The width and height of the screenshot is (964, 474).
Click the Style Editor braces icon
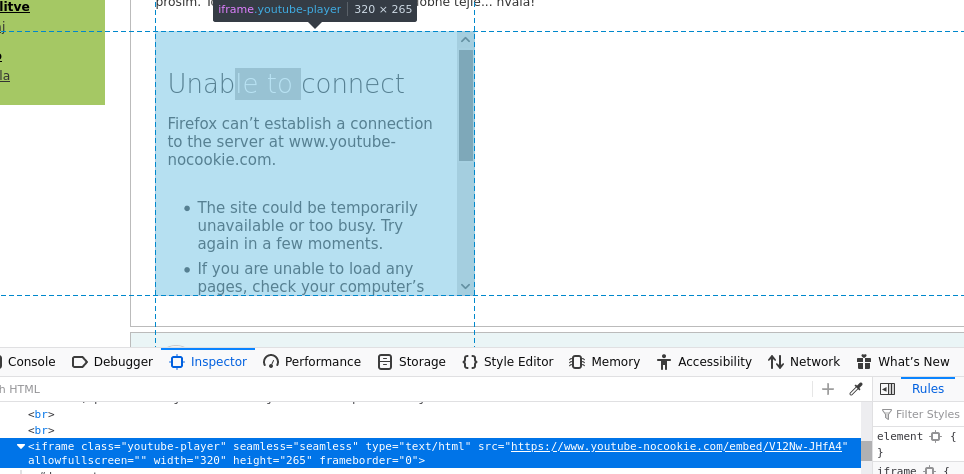pos(470,362)
